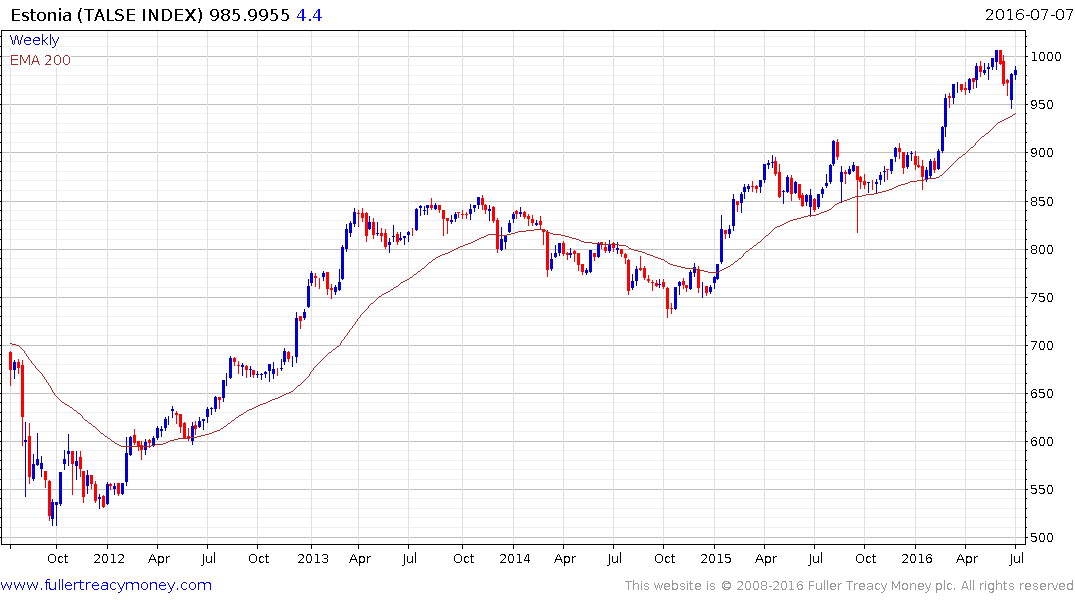Click the 800 price axis label
The image size is (1075, 600).
point(1042,250)
